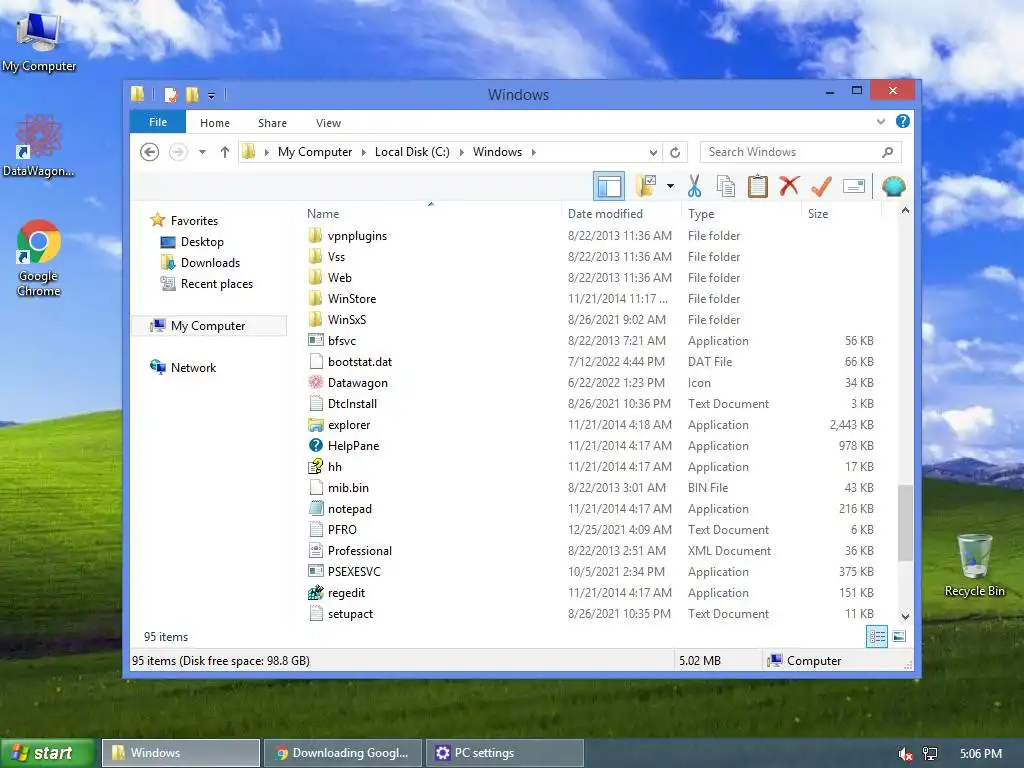Open the folder options toolbar icon
Screen dimensions: 1024x768
(646, 186)
